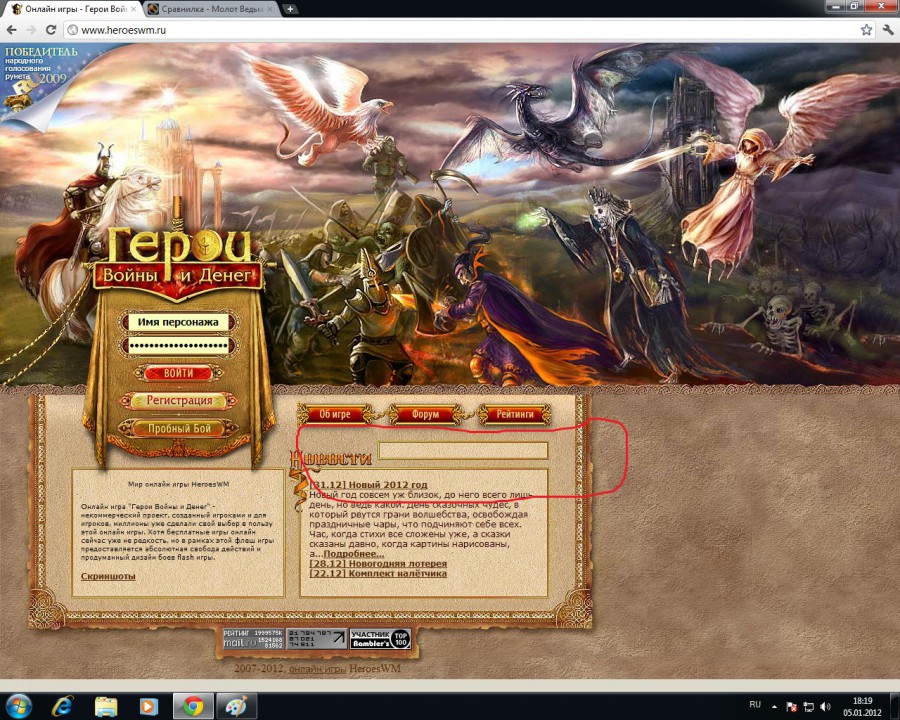The image size is (900, 720).
Task: Click the 'Мир онлайн игры HeroesWM' heading
Action: (179, 484)
